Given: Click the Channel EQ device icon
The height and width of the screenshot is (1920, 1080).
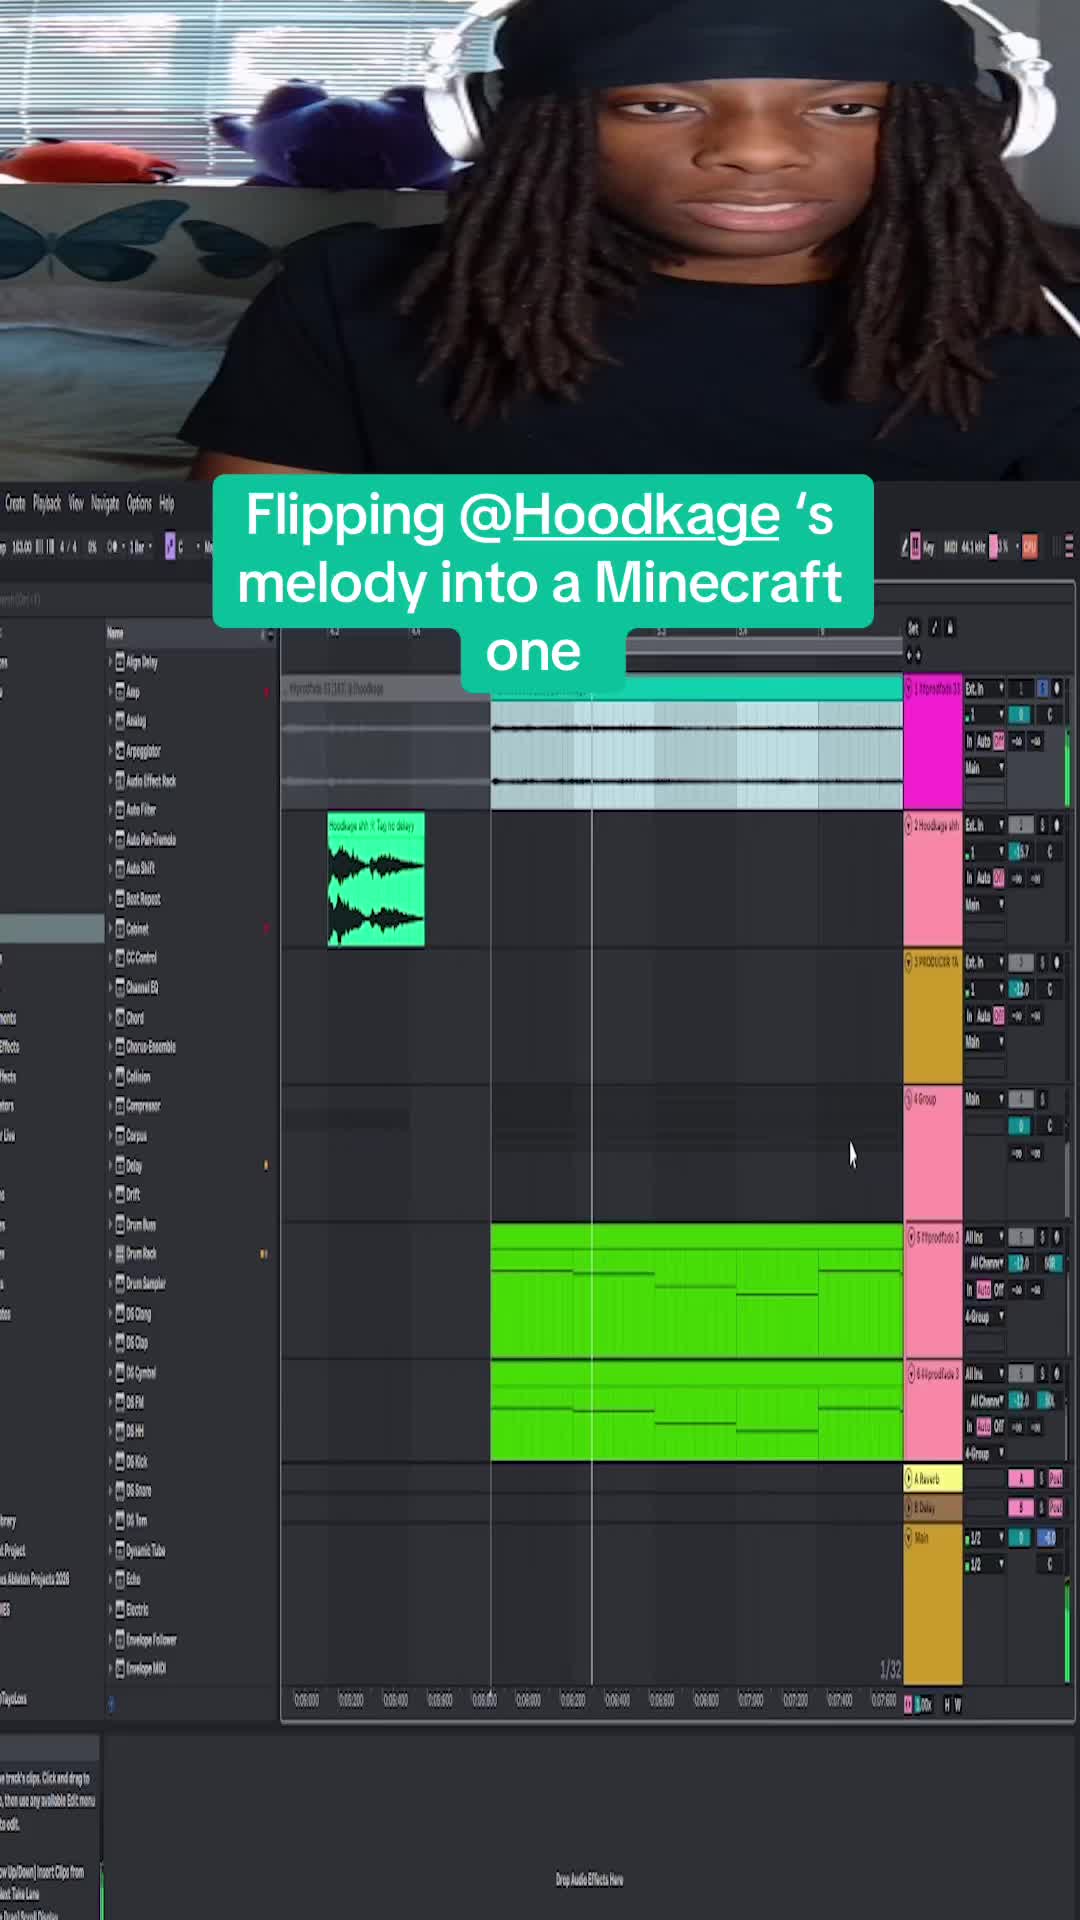Looking at the screenshot, I should [x=120, y=988].
